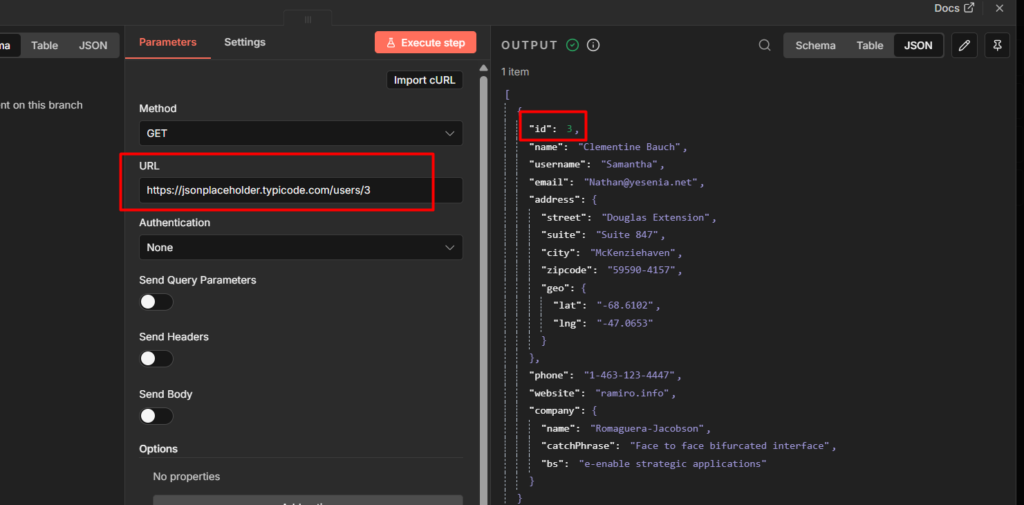This screenshot has height=505, width=1024.
Task: Close the node panel with X
Action: (x=999, y=8)
